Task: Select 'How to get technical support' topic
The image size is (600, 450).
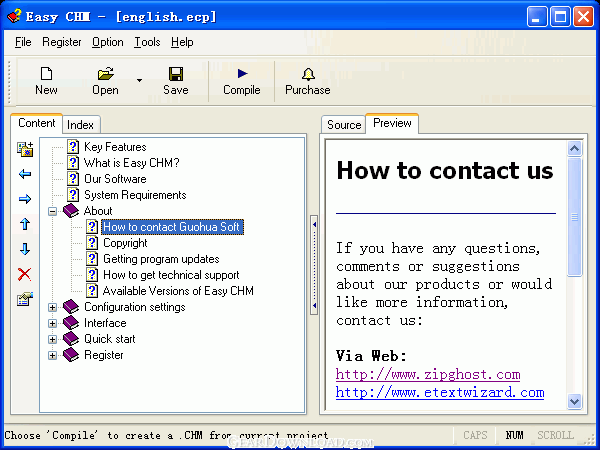Action: click(x=171, y=275)
